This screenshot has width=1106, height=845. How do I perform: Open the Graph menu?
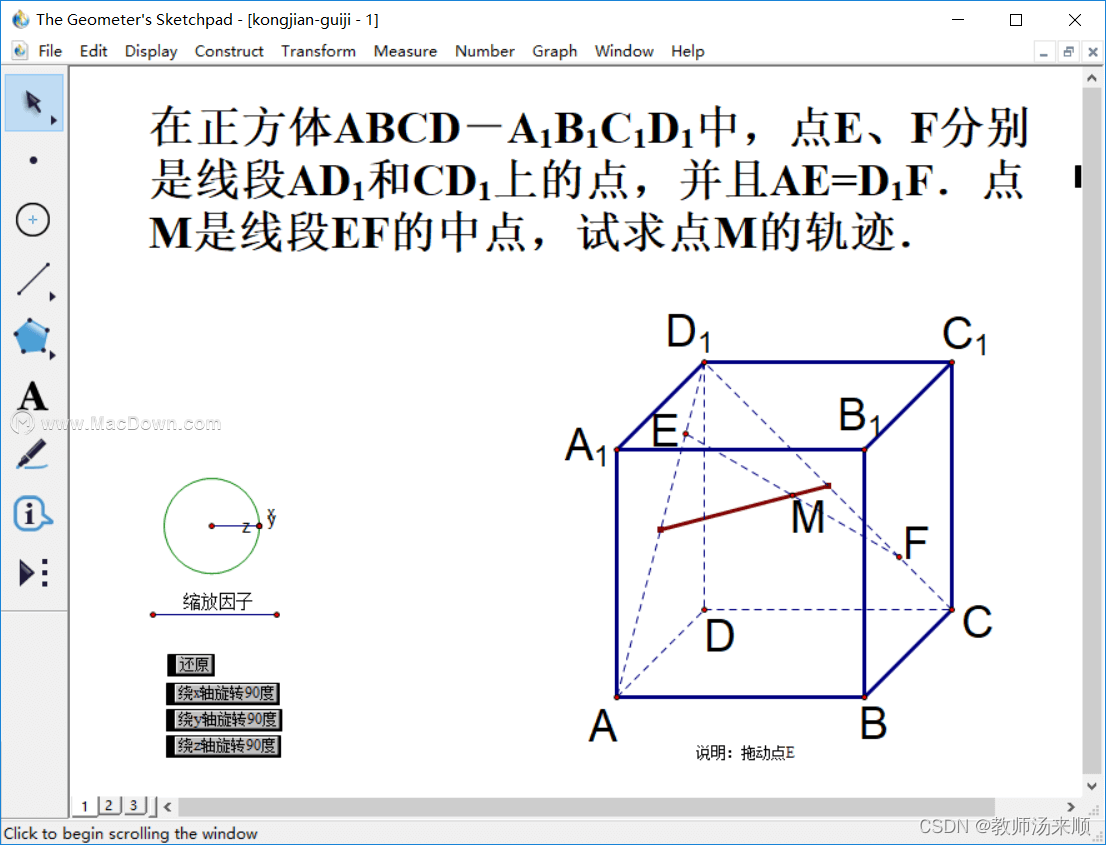[x=554, y=51]
